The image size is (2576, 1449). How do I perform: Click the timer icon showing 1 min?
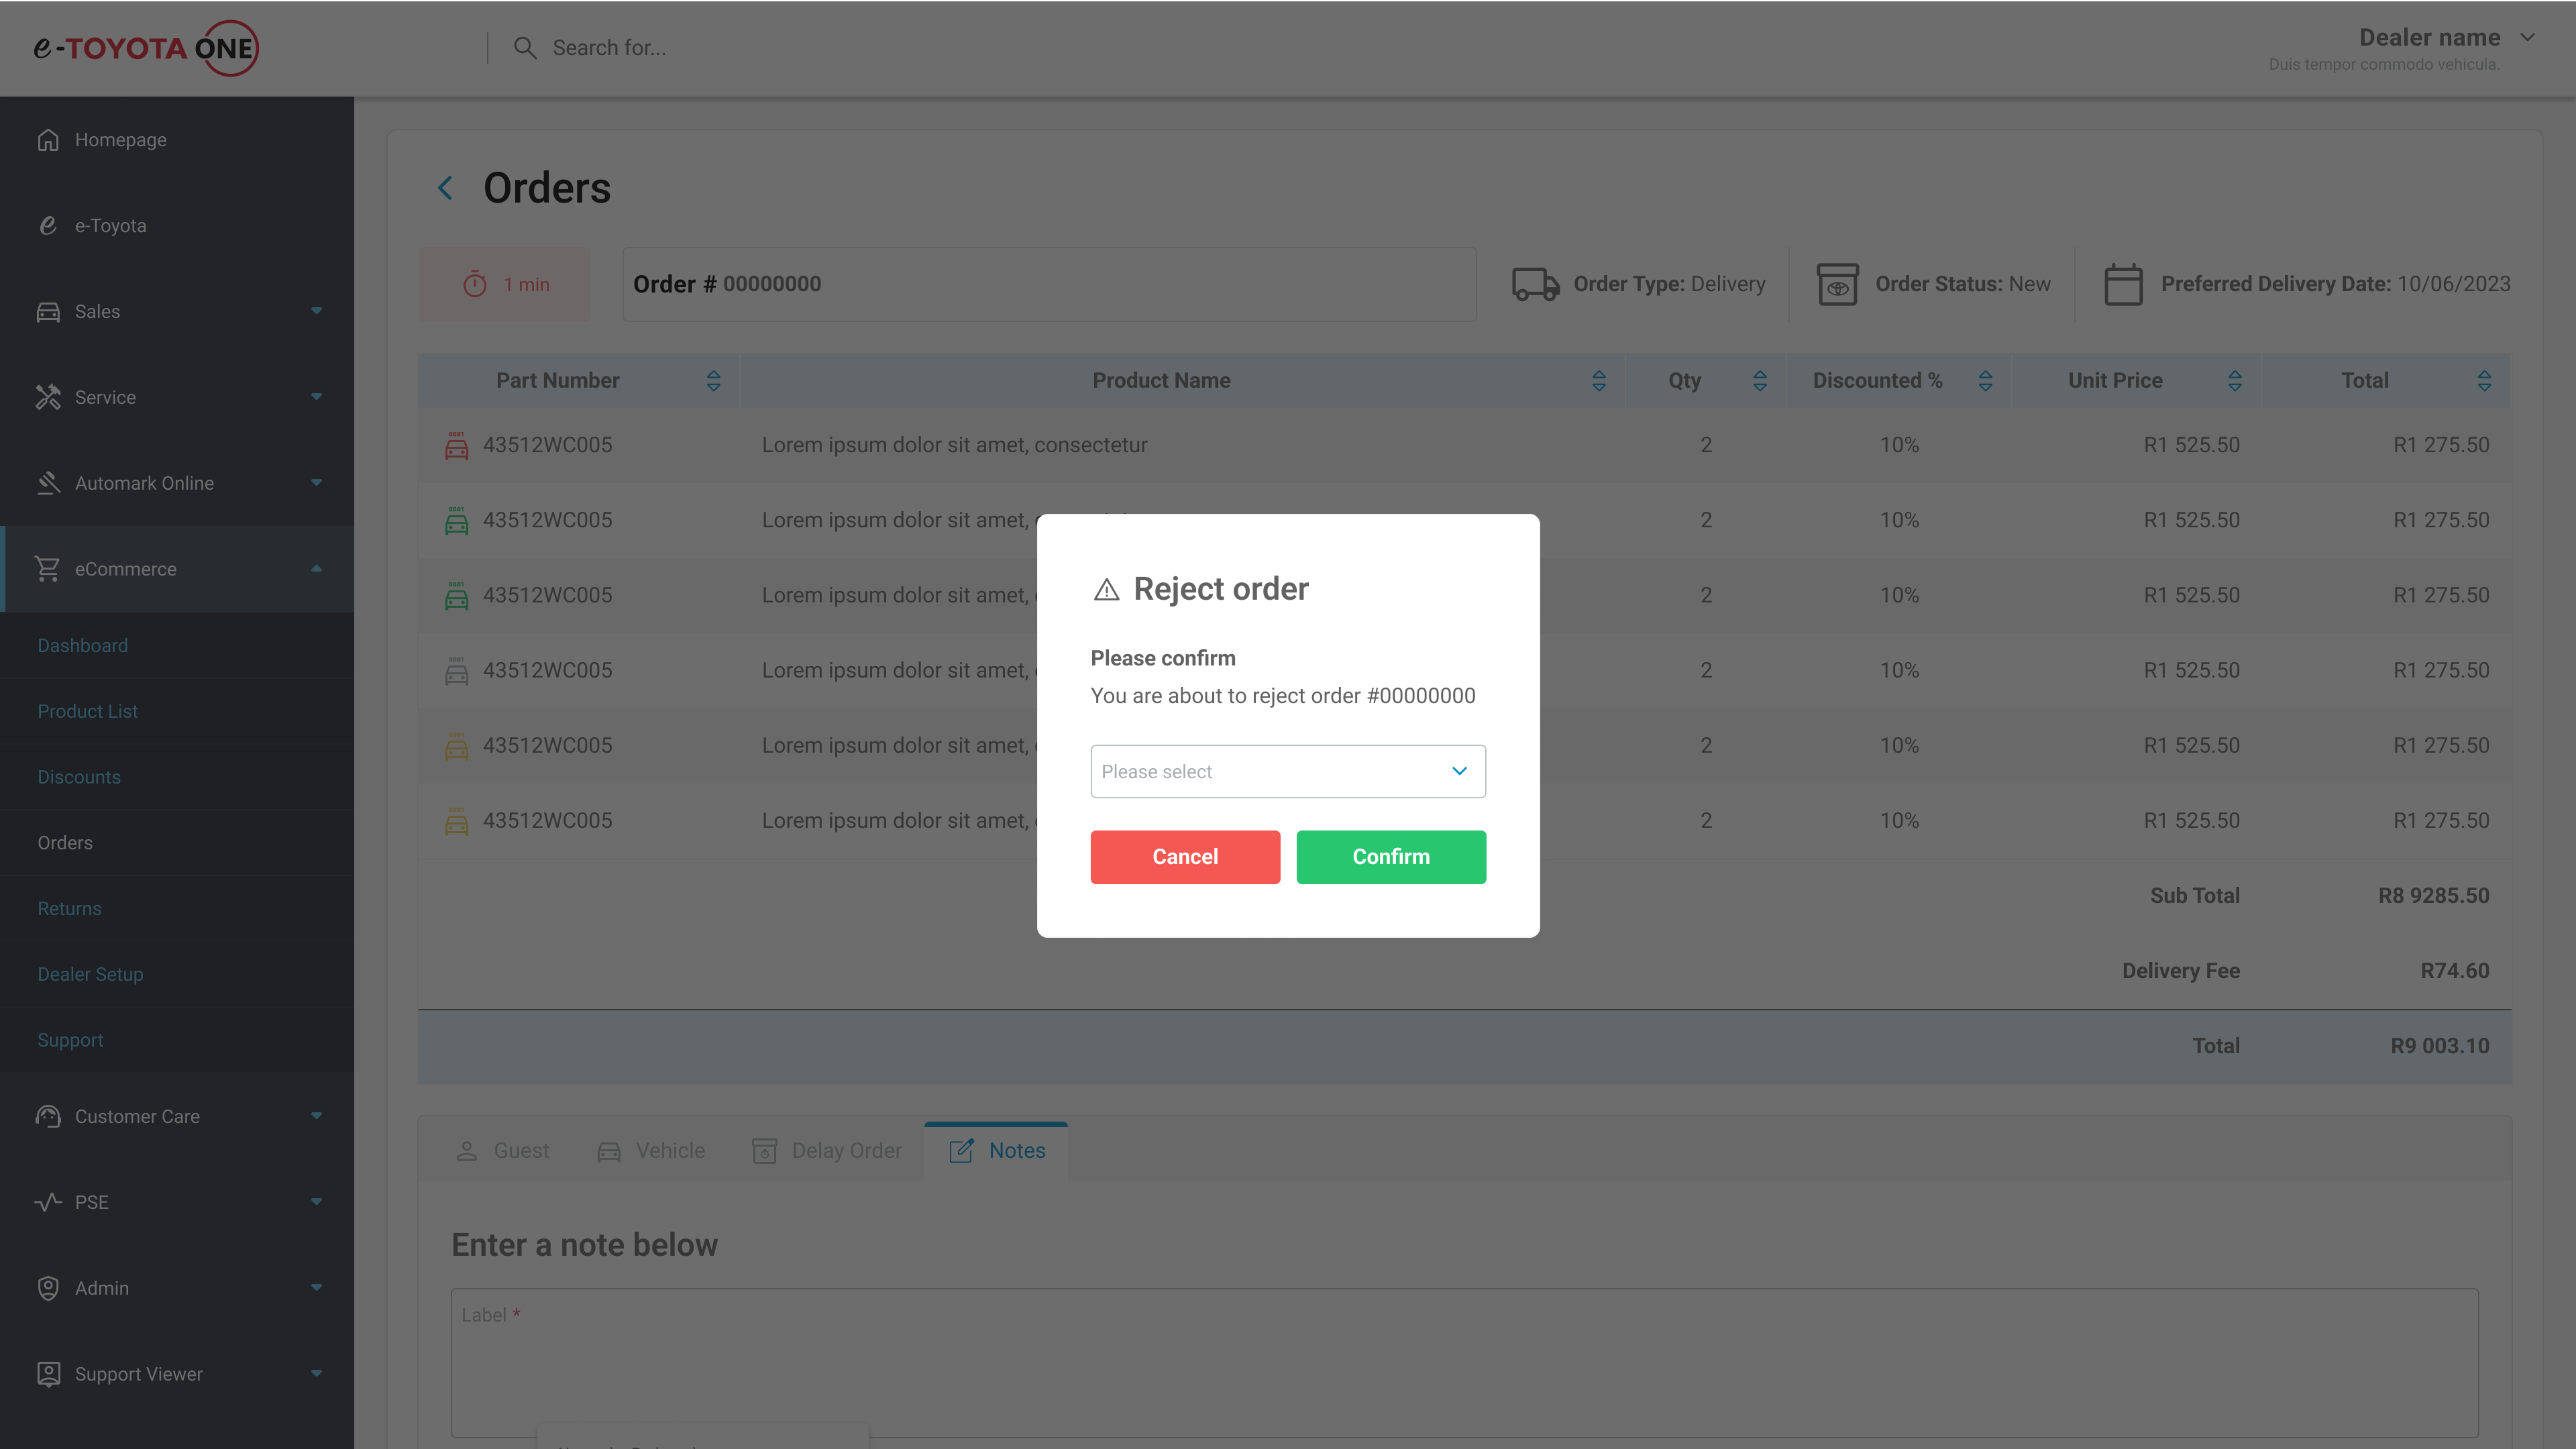click(x=475, y=285)
